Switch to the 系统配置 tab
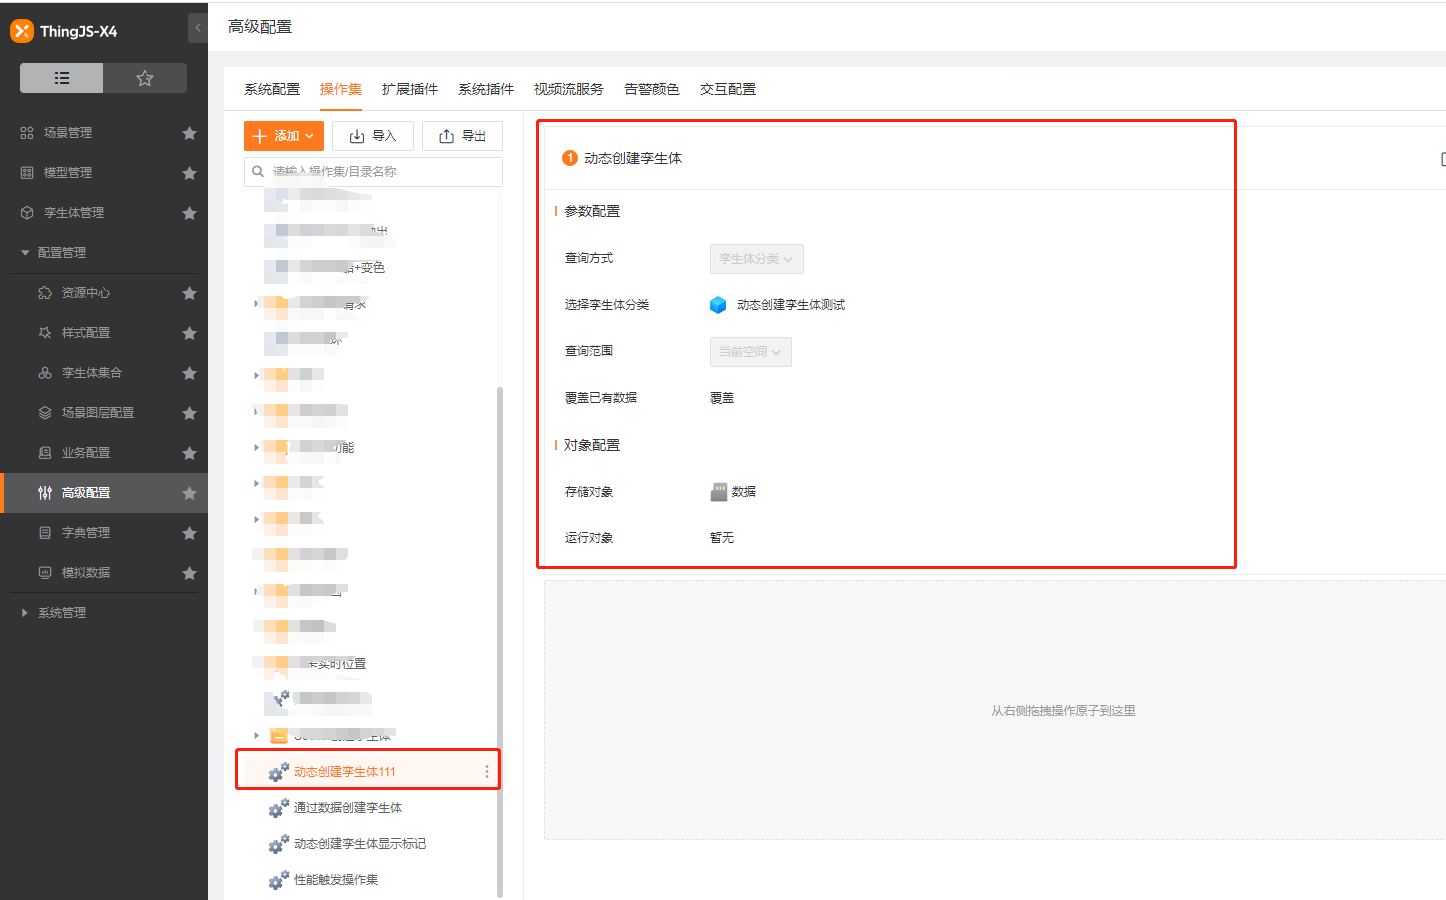This screenshot has width=1446, height=900. pos(272,89)
